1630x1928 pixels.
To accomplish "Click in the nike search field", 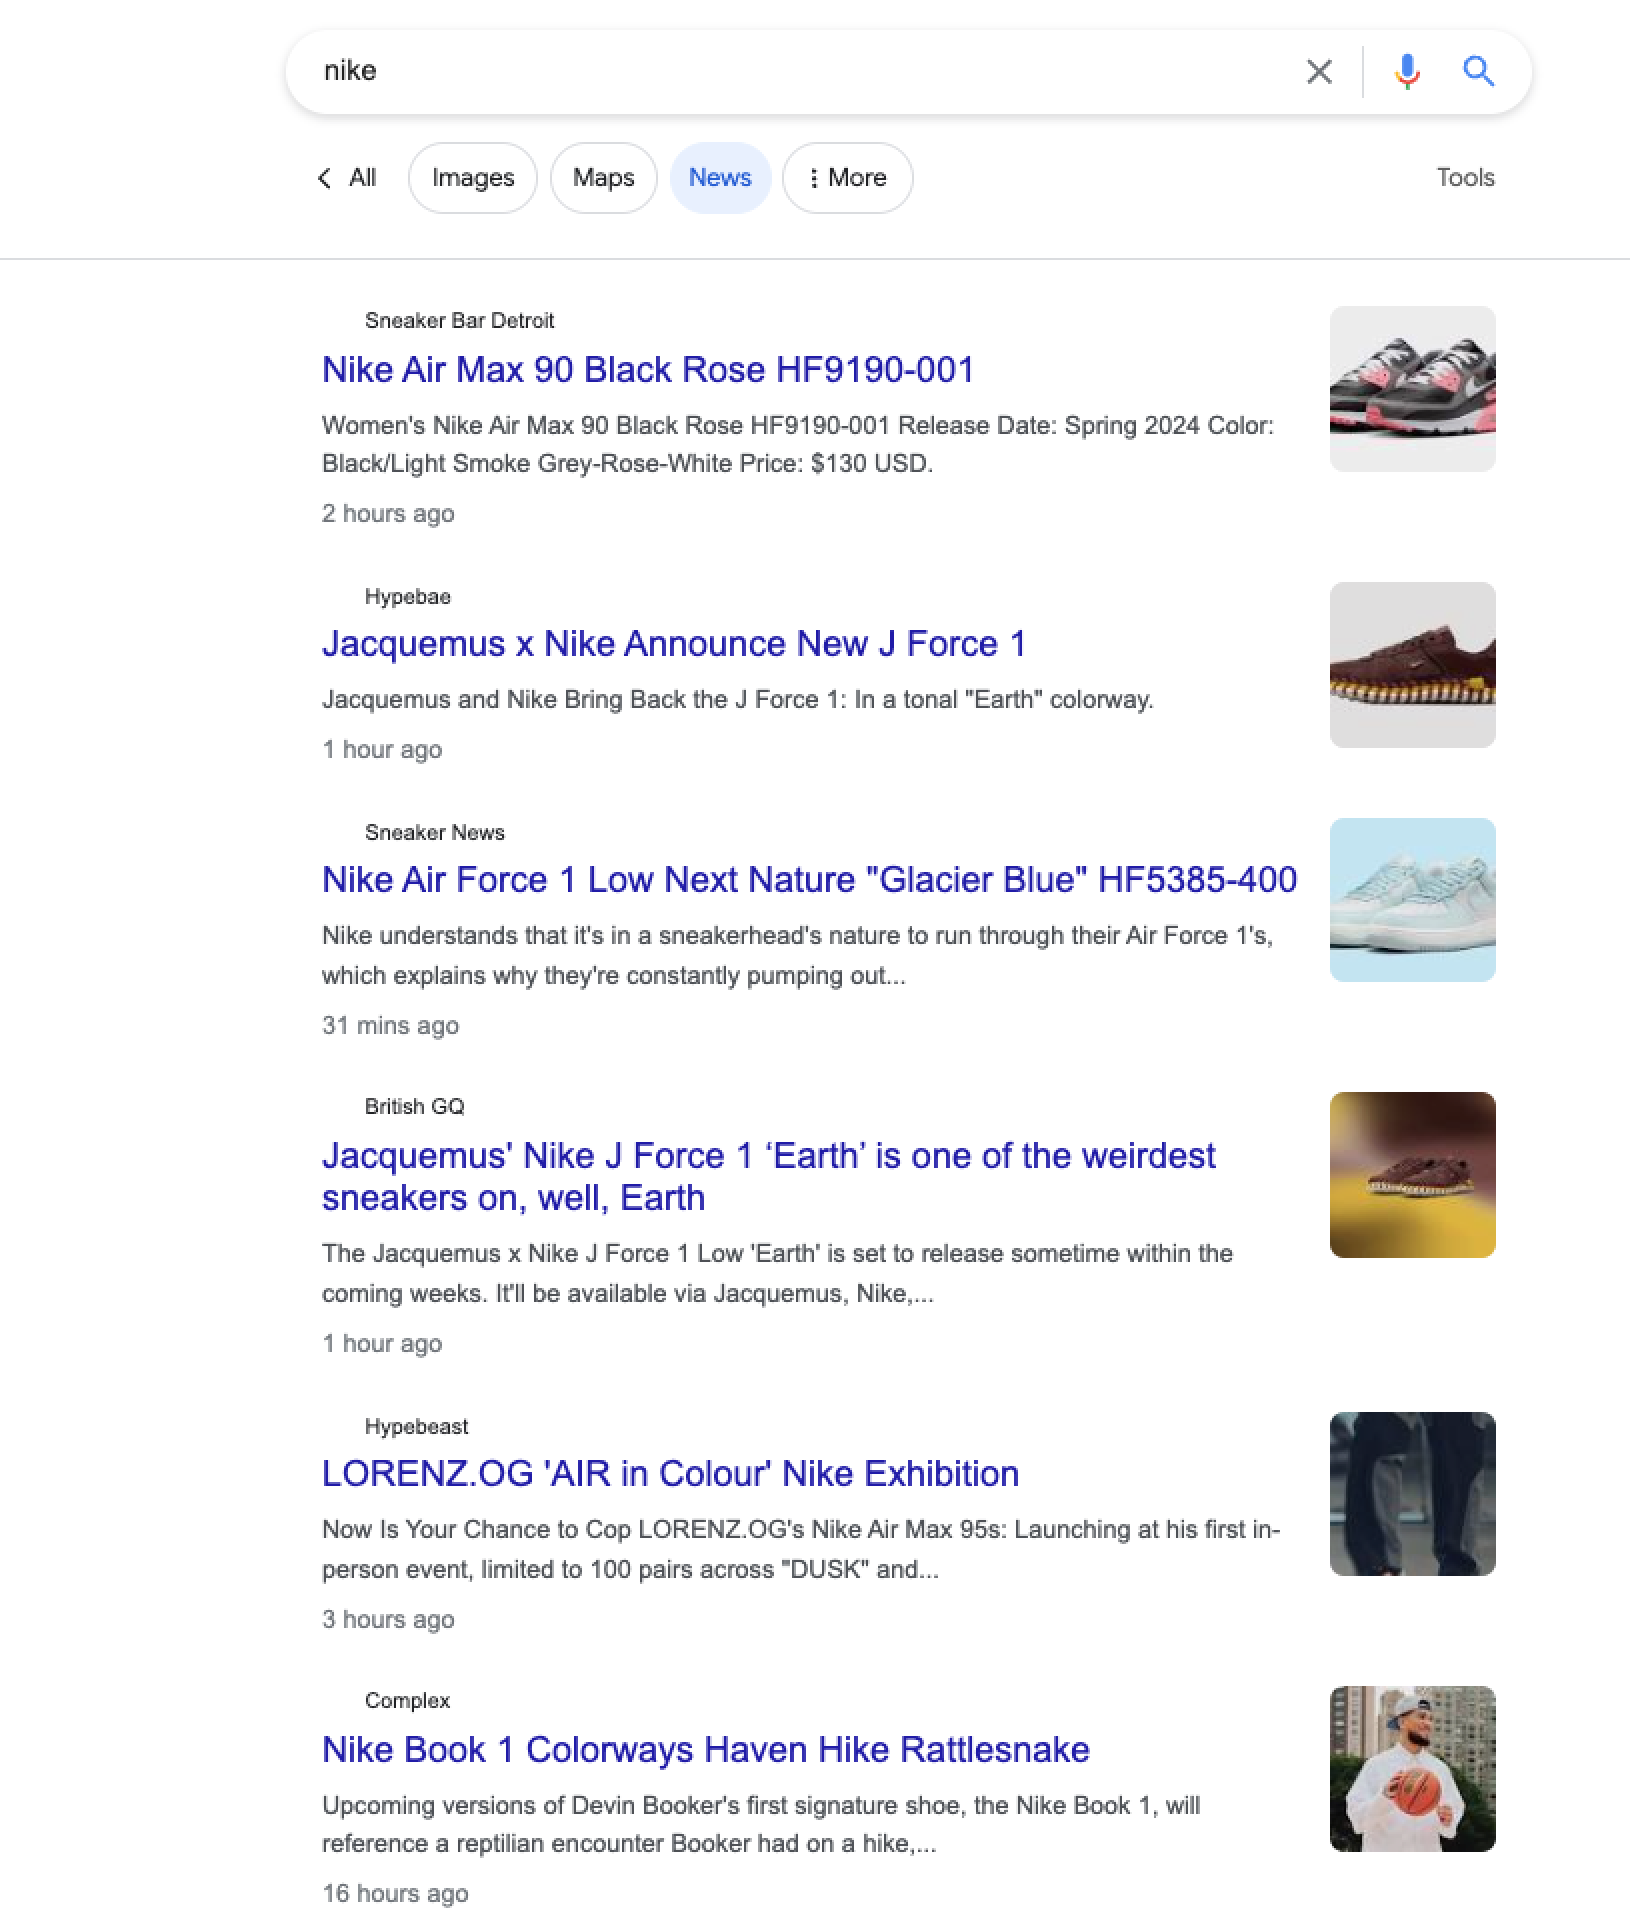I will tap(800, 71).
